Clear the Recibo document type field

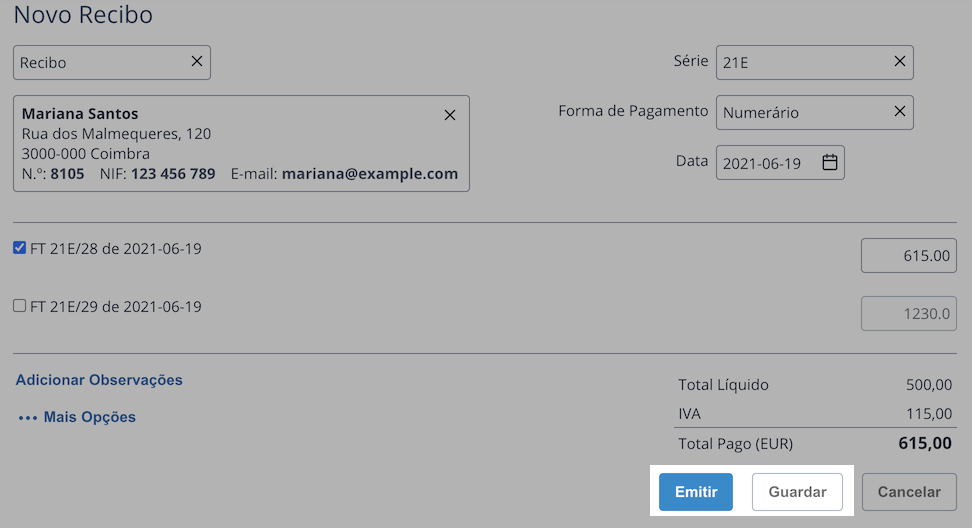[197, 61]
